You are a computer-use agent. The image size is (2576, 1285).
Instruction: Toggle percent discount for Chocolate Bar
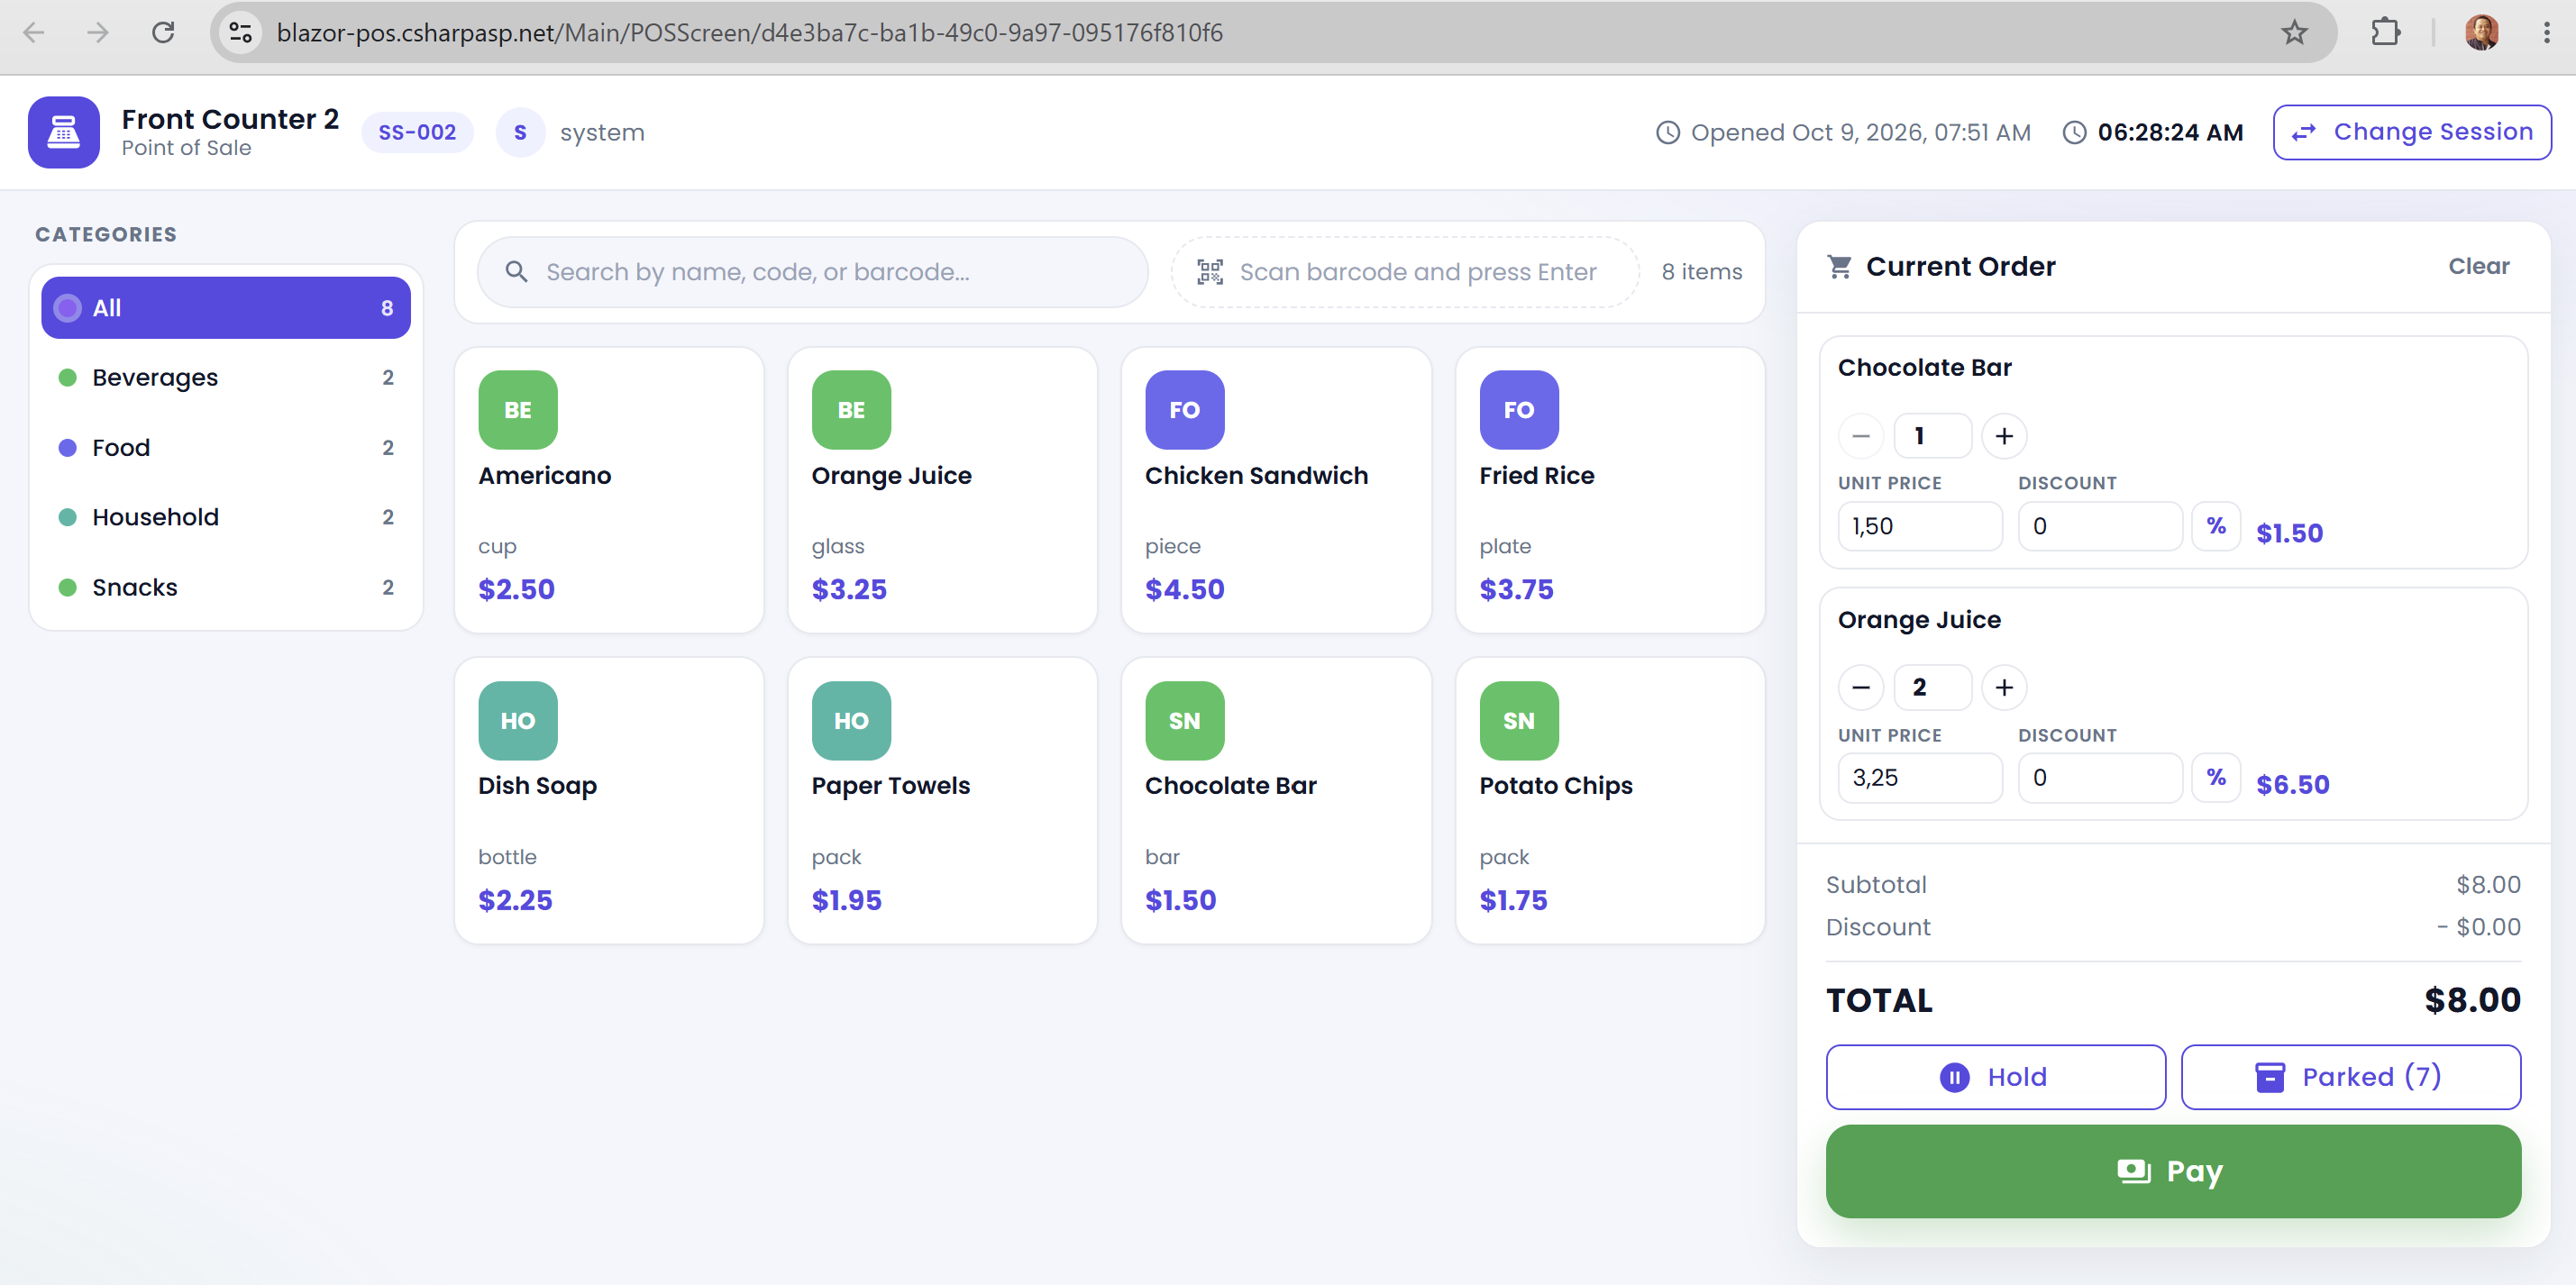coord(2215,526)
